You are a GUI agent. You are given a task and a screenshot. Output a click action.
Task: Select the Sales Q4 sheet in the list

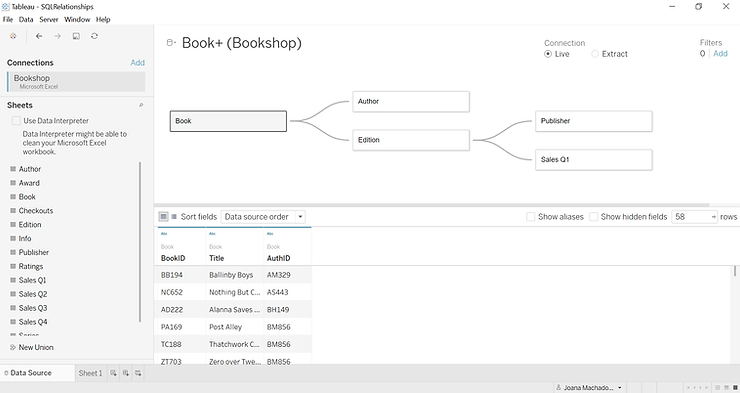coord(33,322)
